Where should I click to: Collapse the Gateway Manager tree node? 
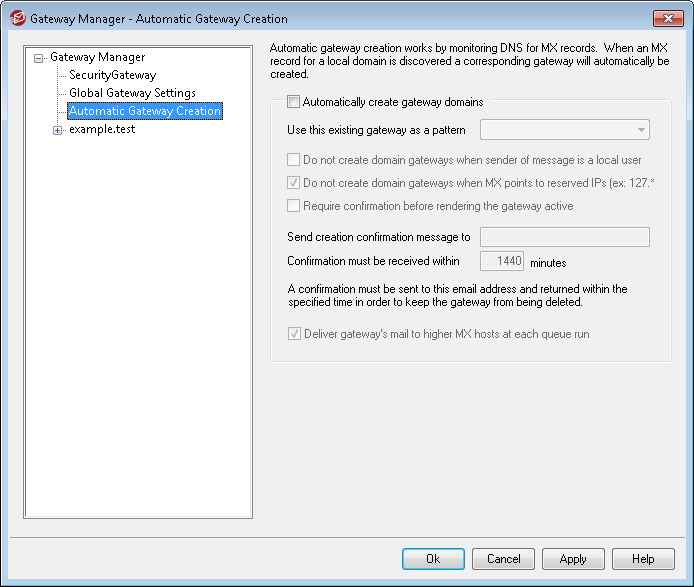click(39, 58)
